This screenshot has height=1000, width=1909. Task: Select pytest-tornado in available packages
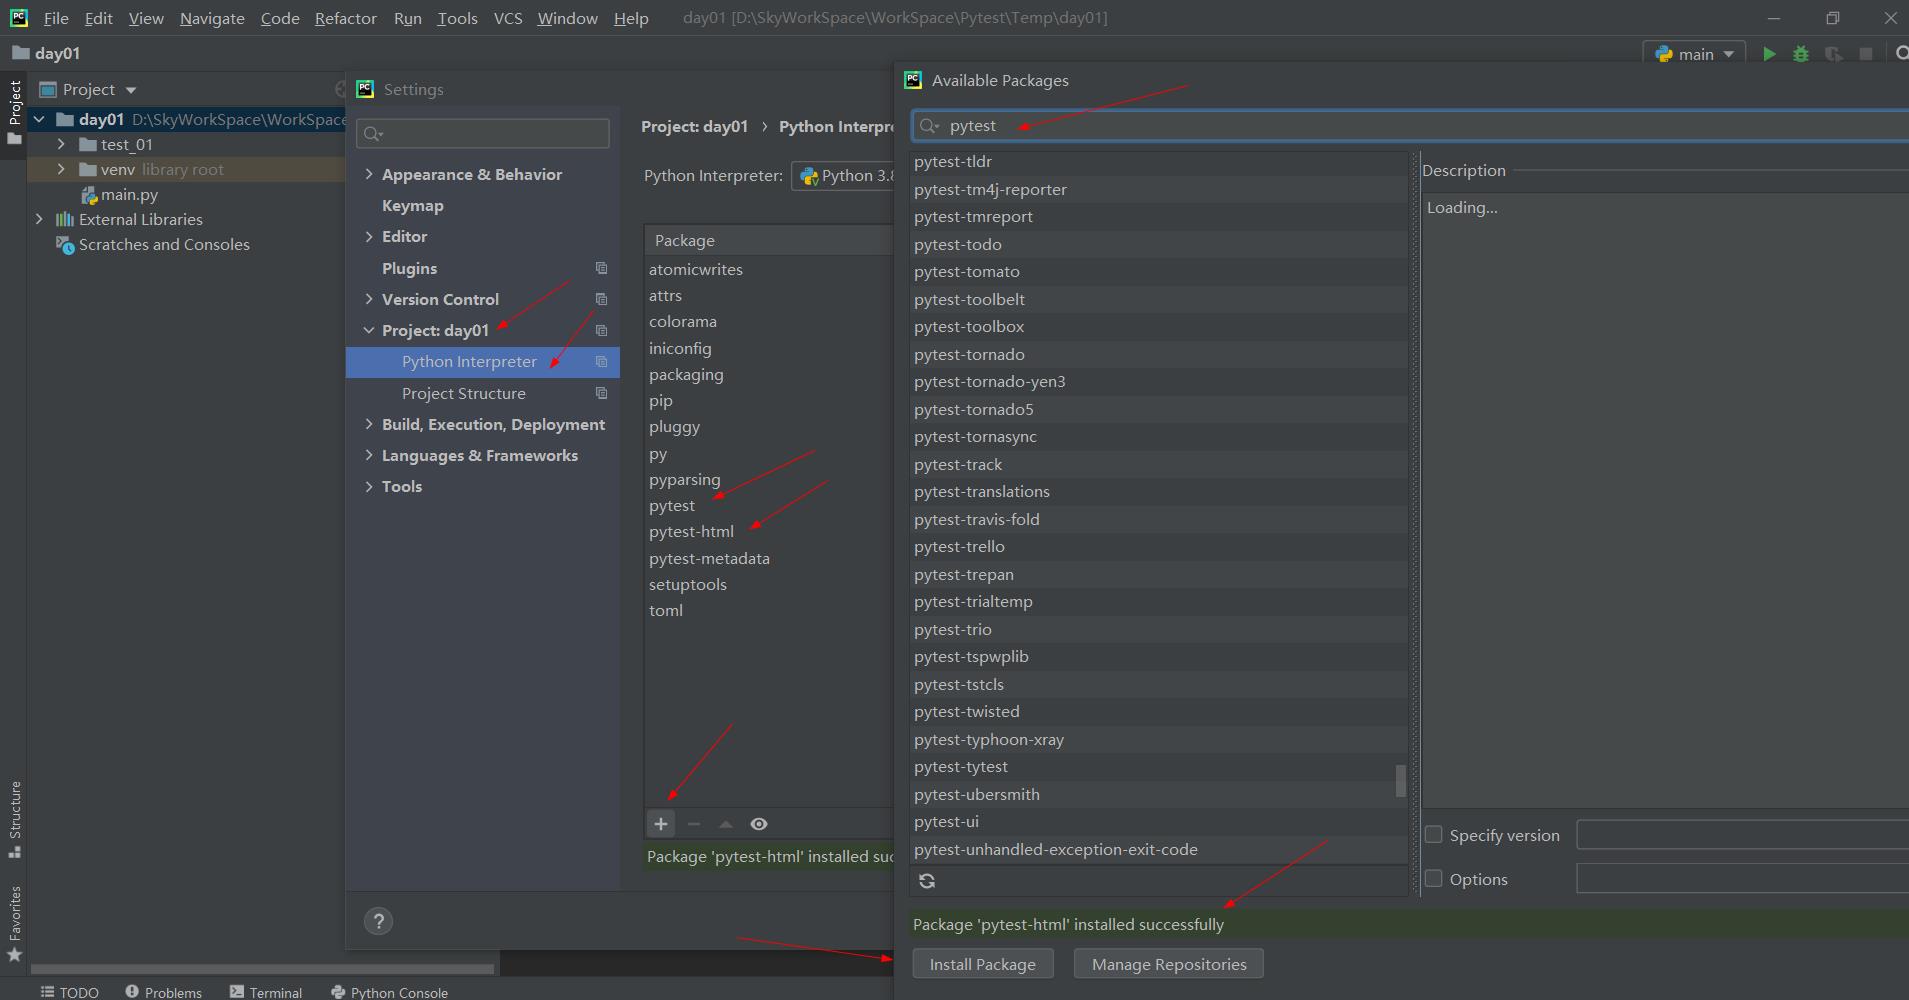[1160, 354]
